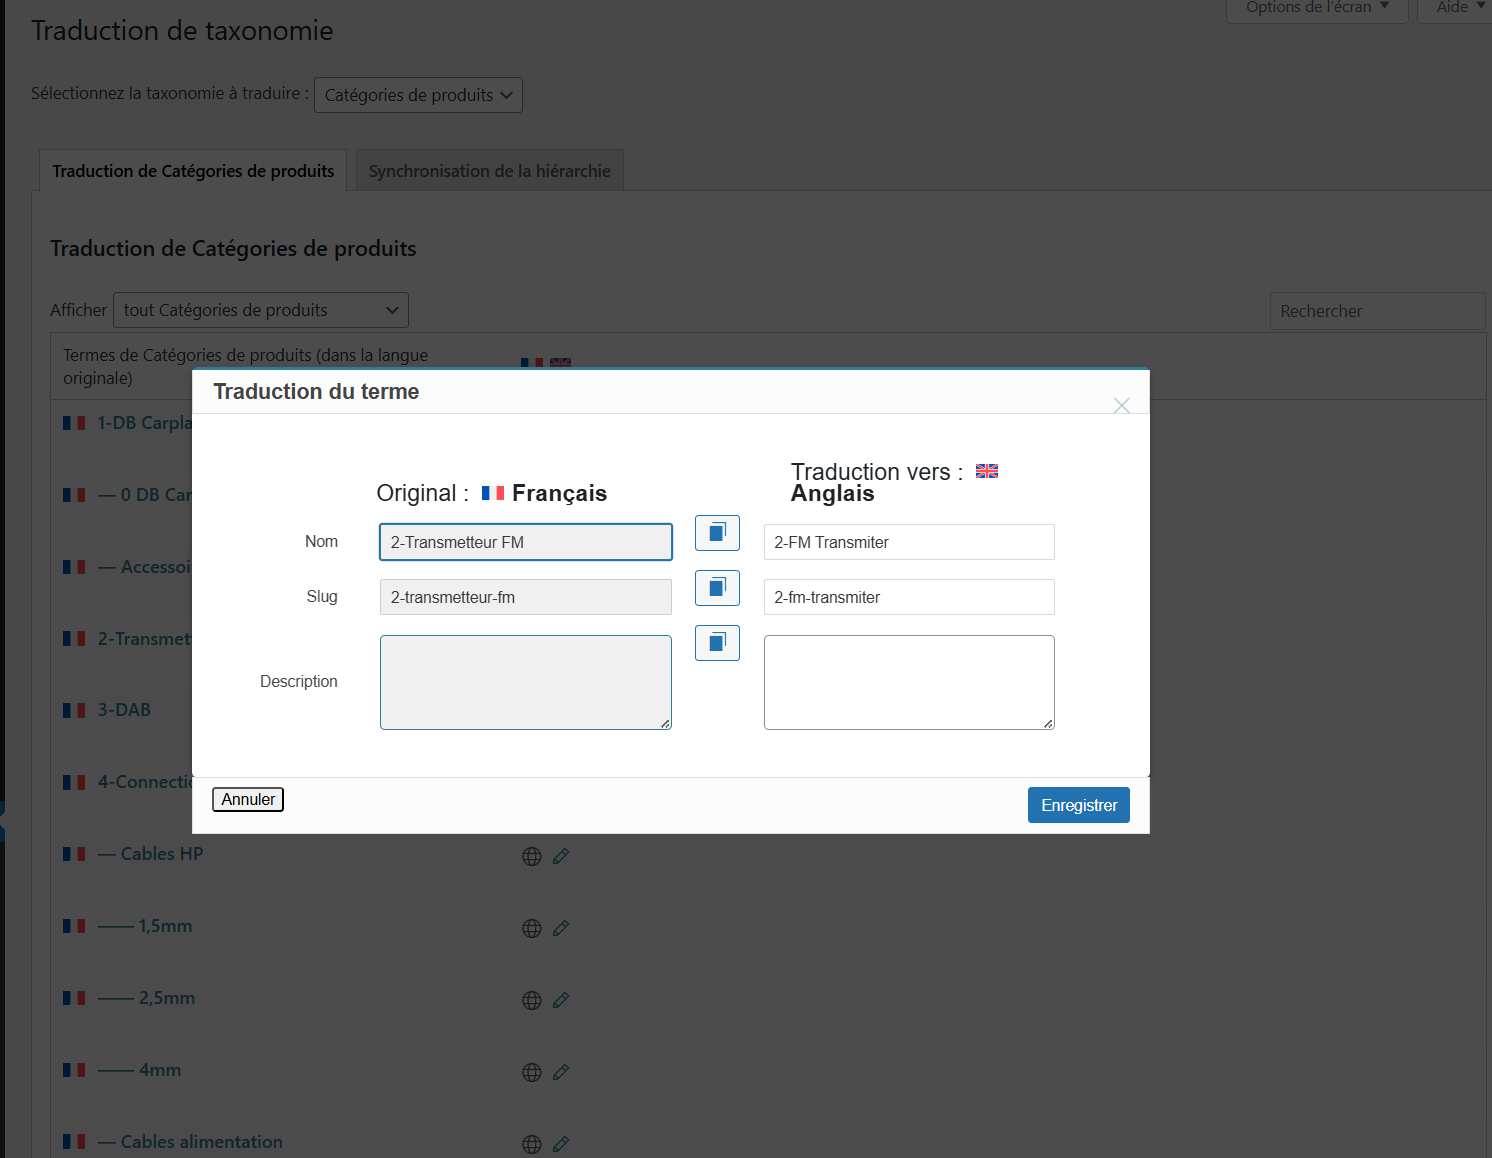Image resolution: width=1492 pixels, height=1158 pixels.
Task: Click the English description textarea
Action: (x=908, y=682)
